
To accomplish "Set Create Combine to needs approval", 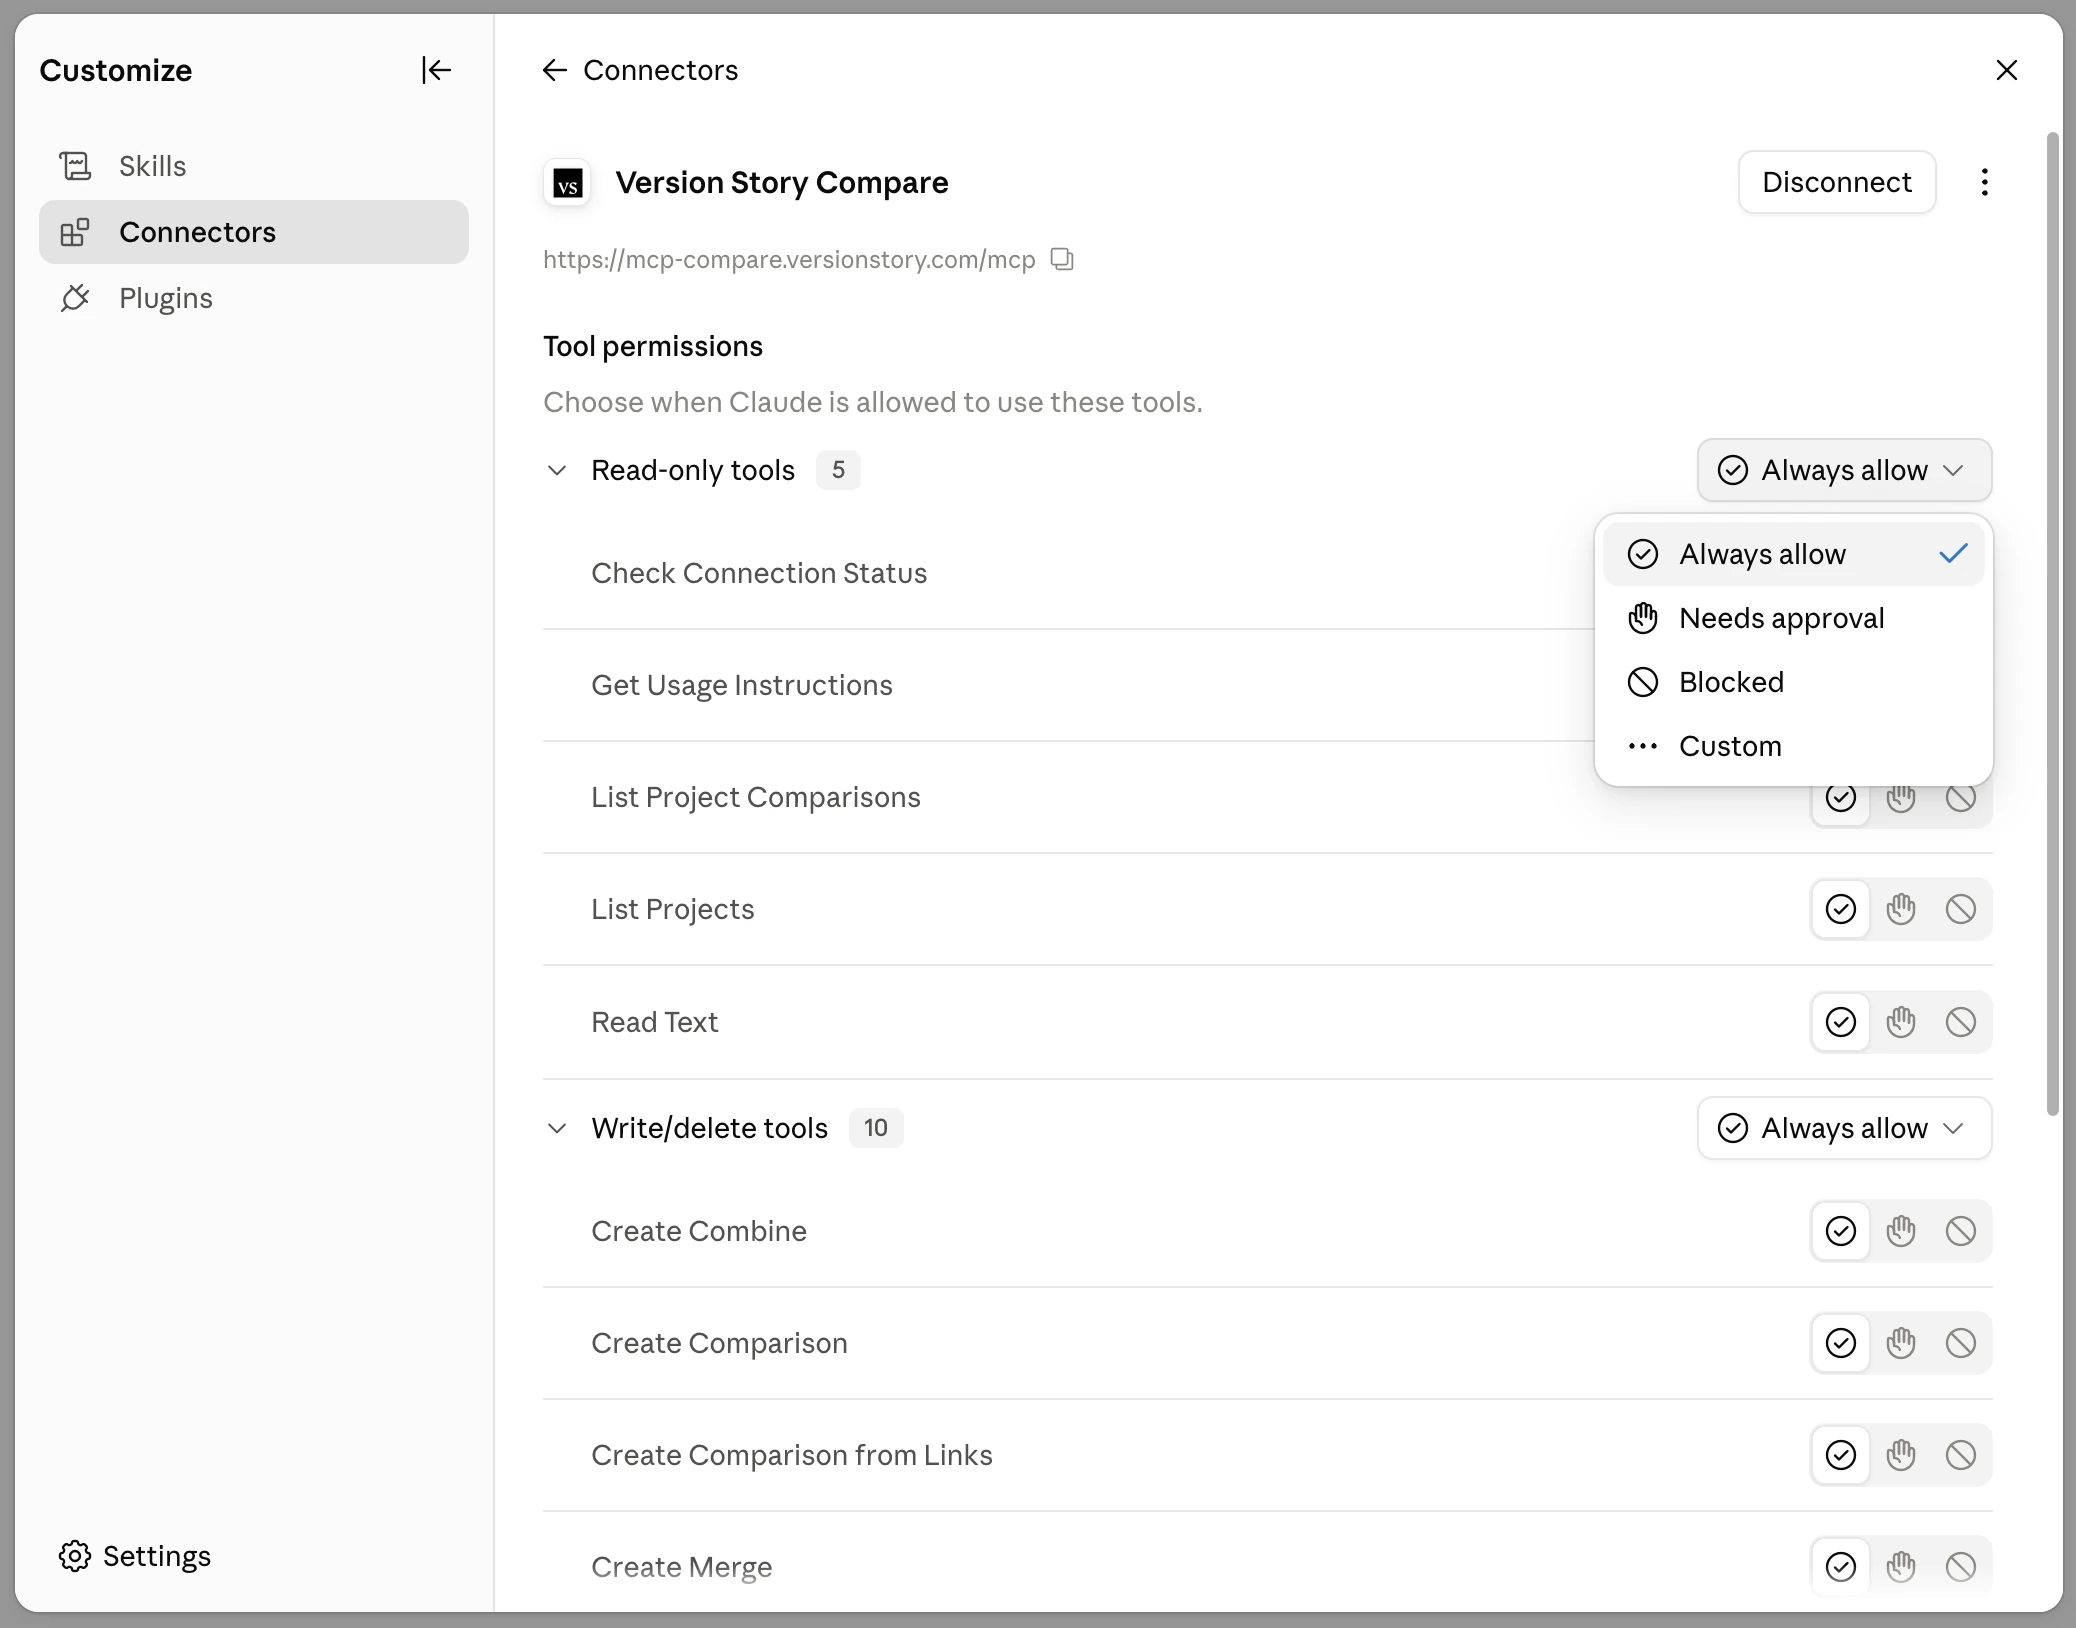I will click(x=1901, y=1231).
